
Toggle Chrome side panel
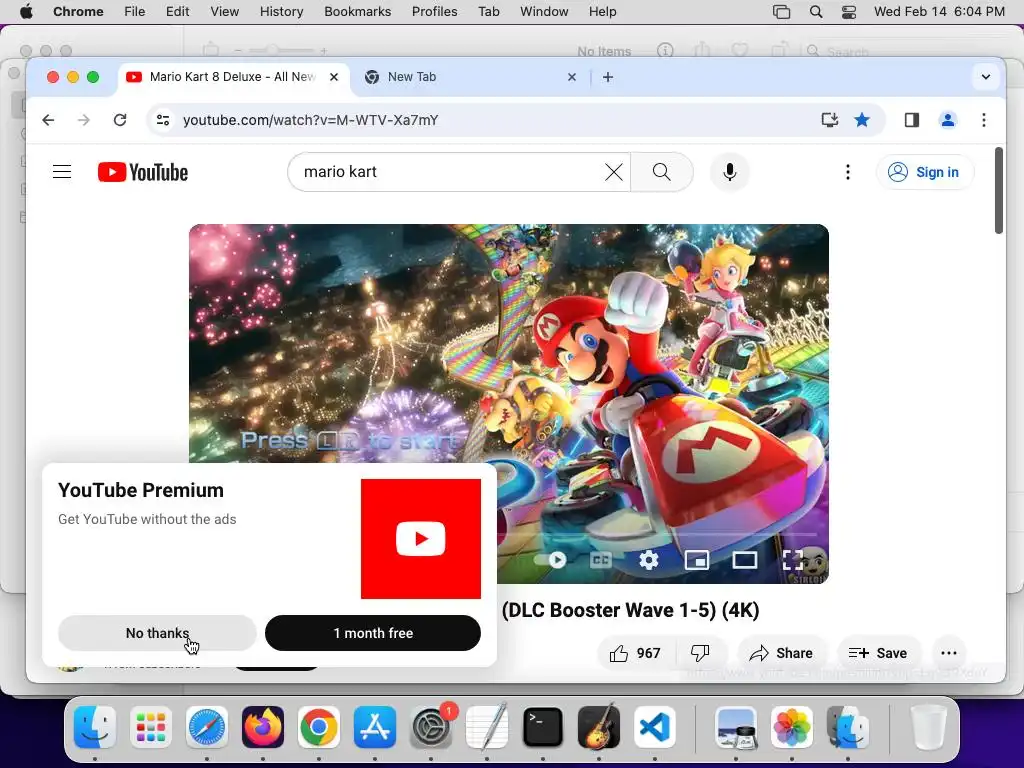[x=912, y=120]
